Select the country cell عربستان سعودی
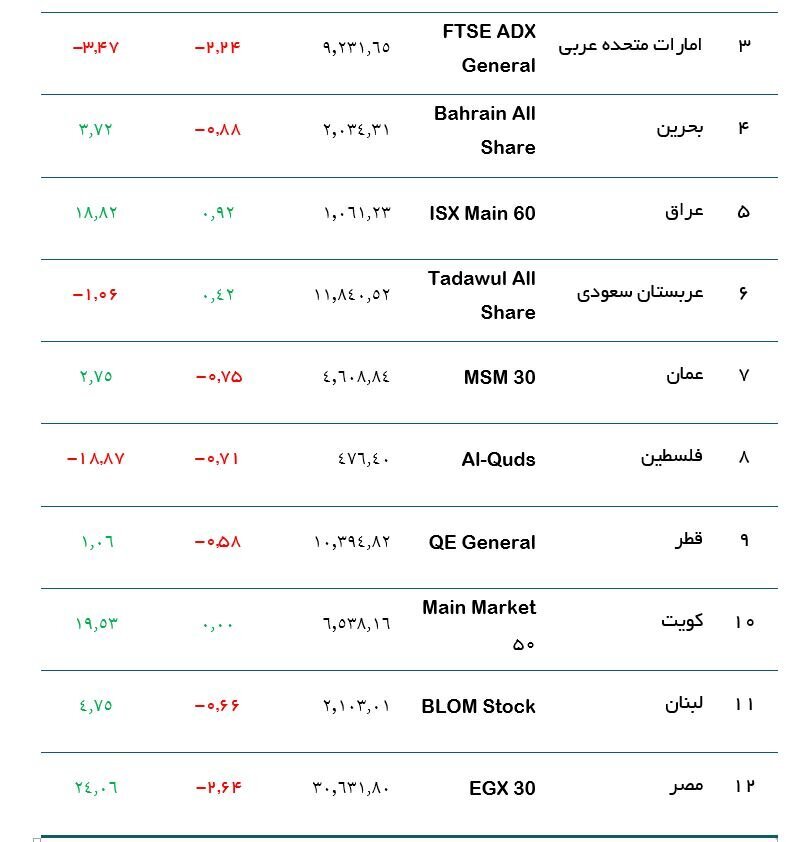Image resolution: width=806 pixels, height=842 pixels. click(x=640, y=293)
